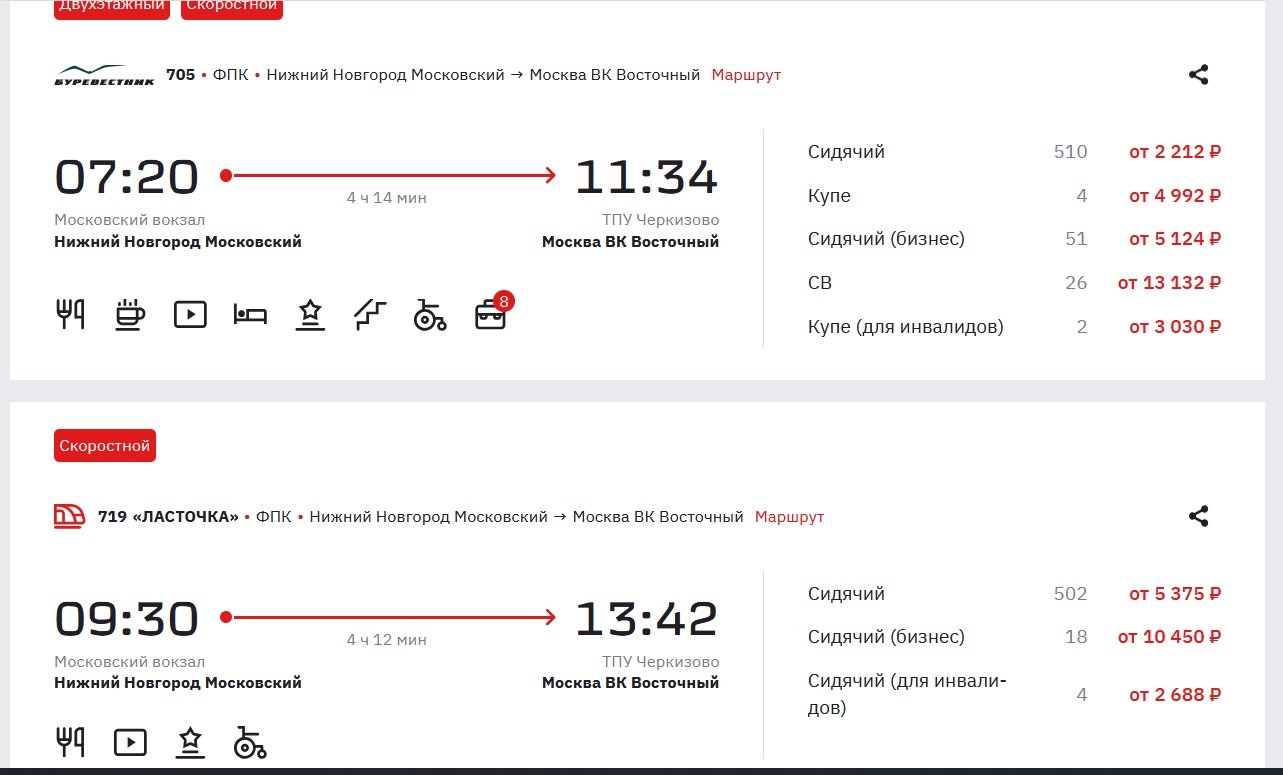Select Купе option from 4 992 ₽
The width and height of the screenshot is (1283, 775).
pos(1175,196)
